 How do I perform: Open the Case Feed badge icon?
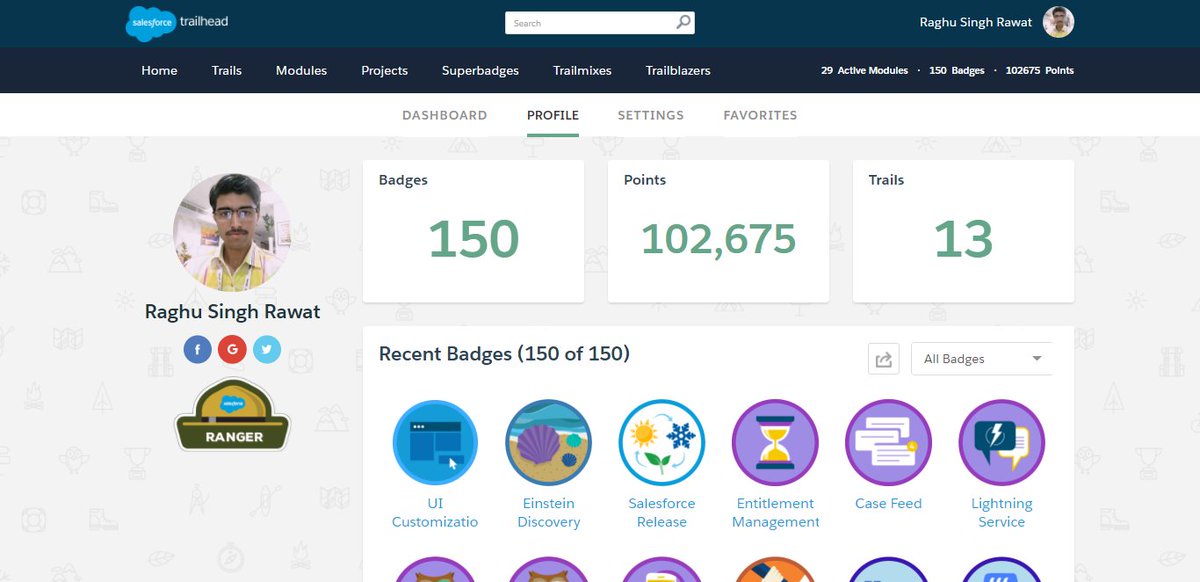pos(888,442)
